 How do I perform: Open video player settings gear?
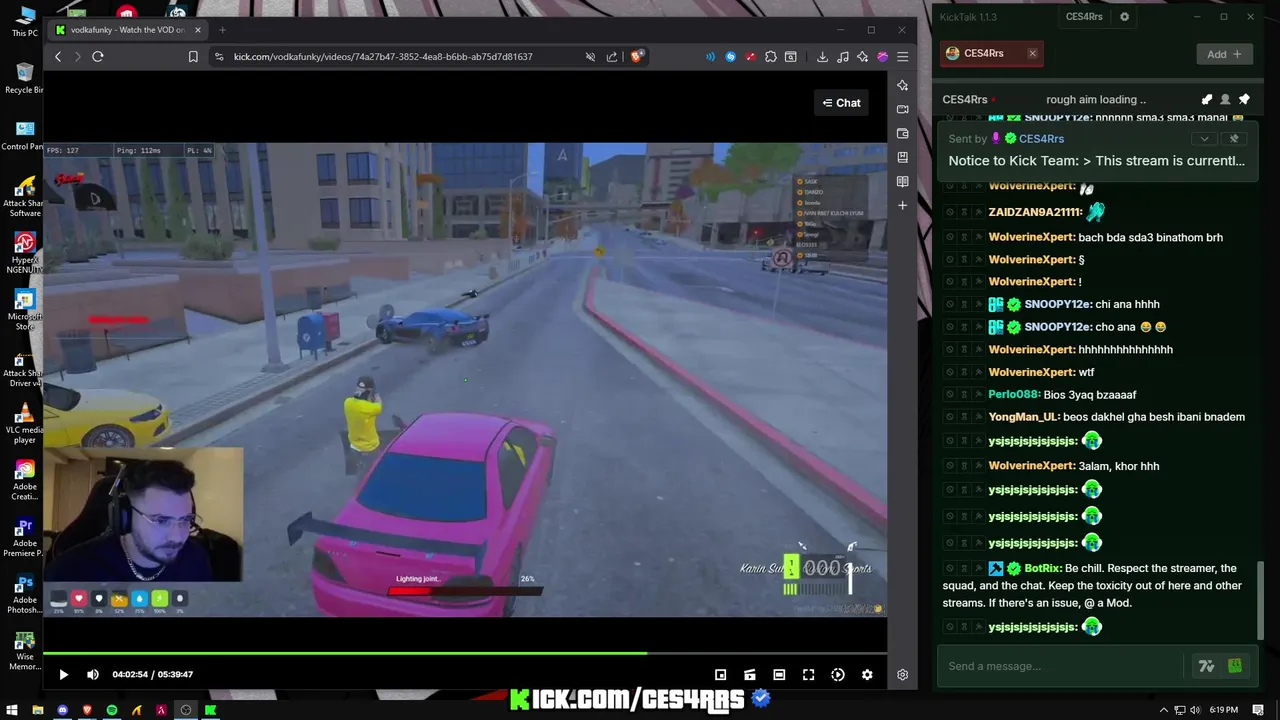tap(867, 675)
